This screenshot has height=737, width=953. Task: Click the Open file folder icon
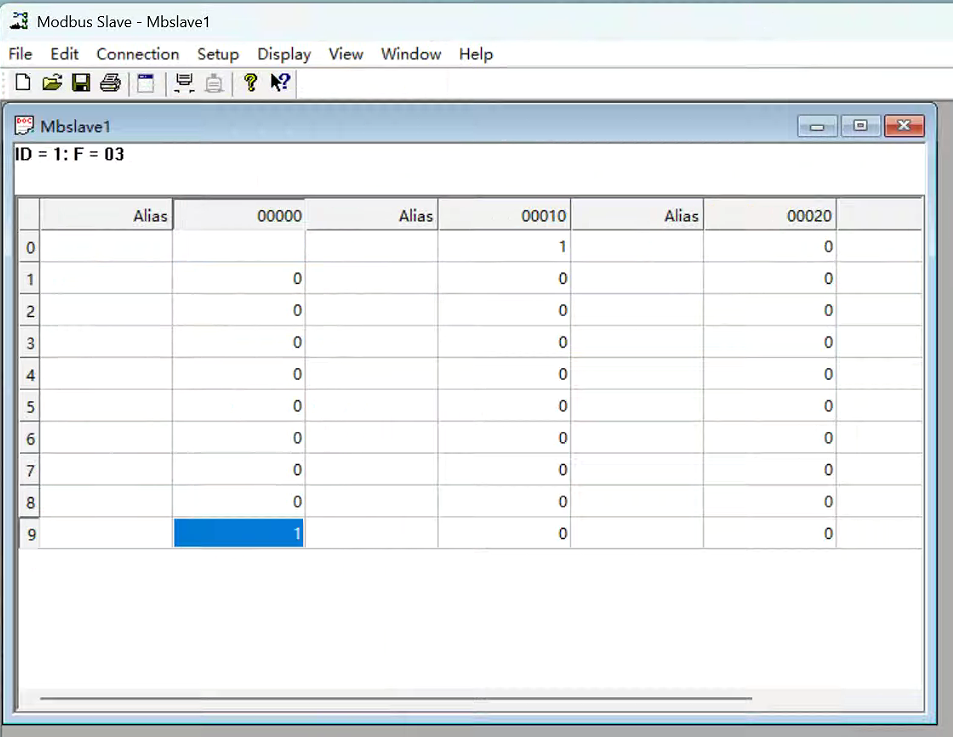[52, 82]
